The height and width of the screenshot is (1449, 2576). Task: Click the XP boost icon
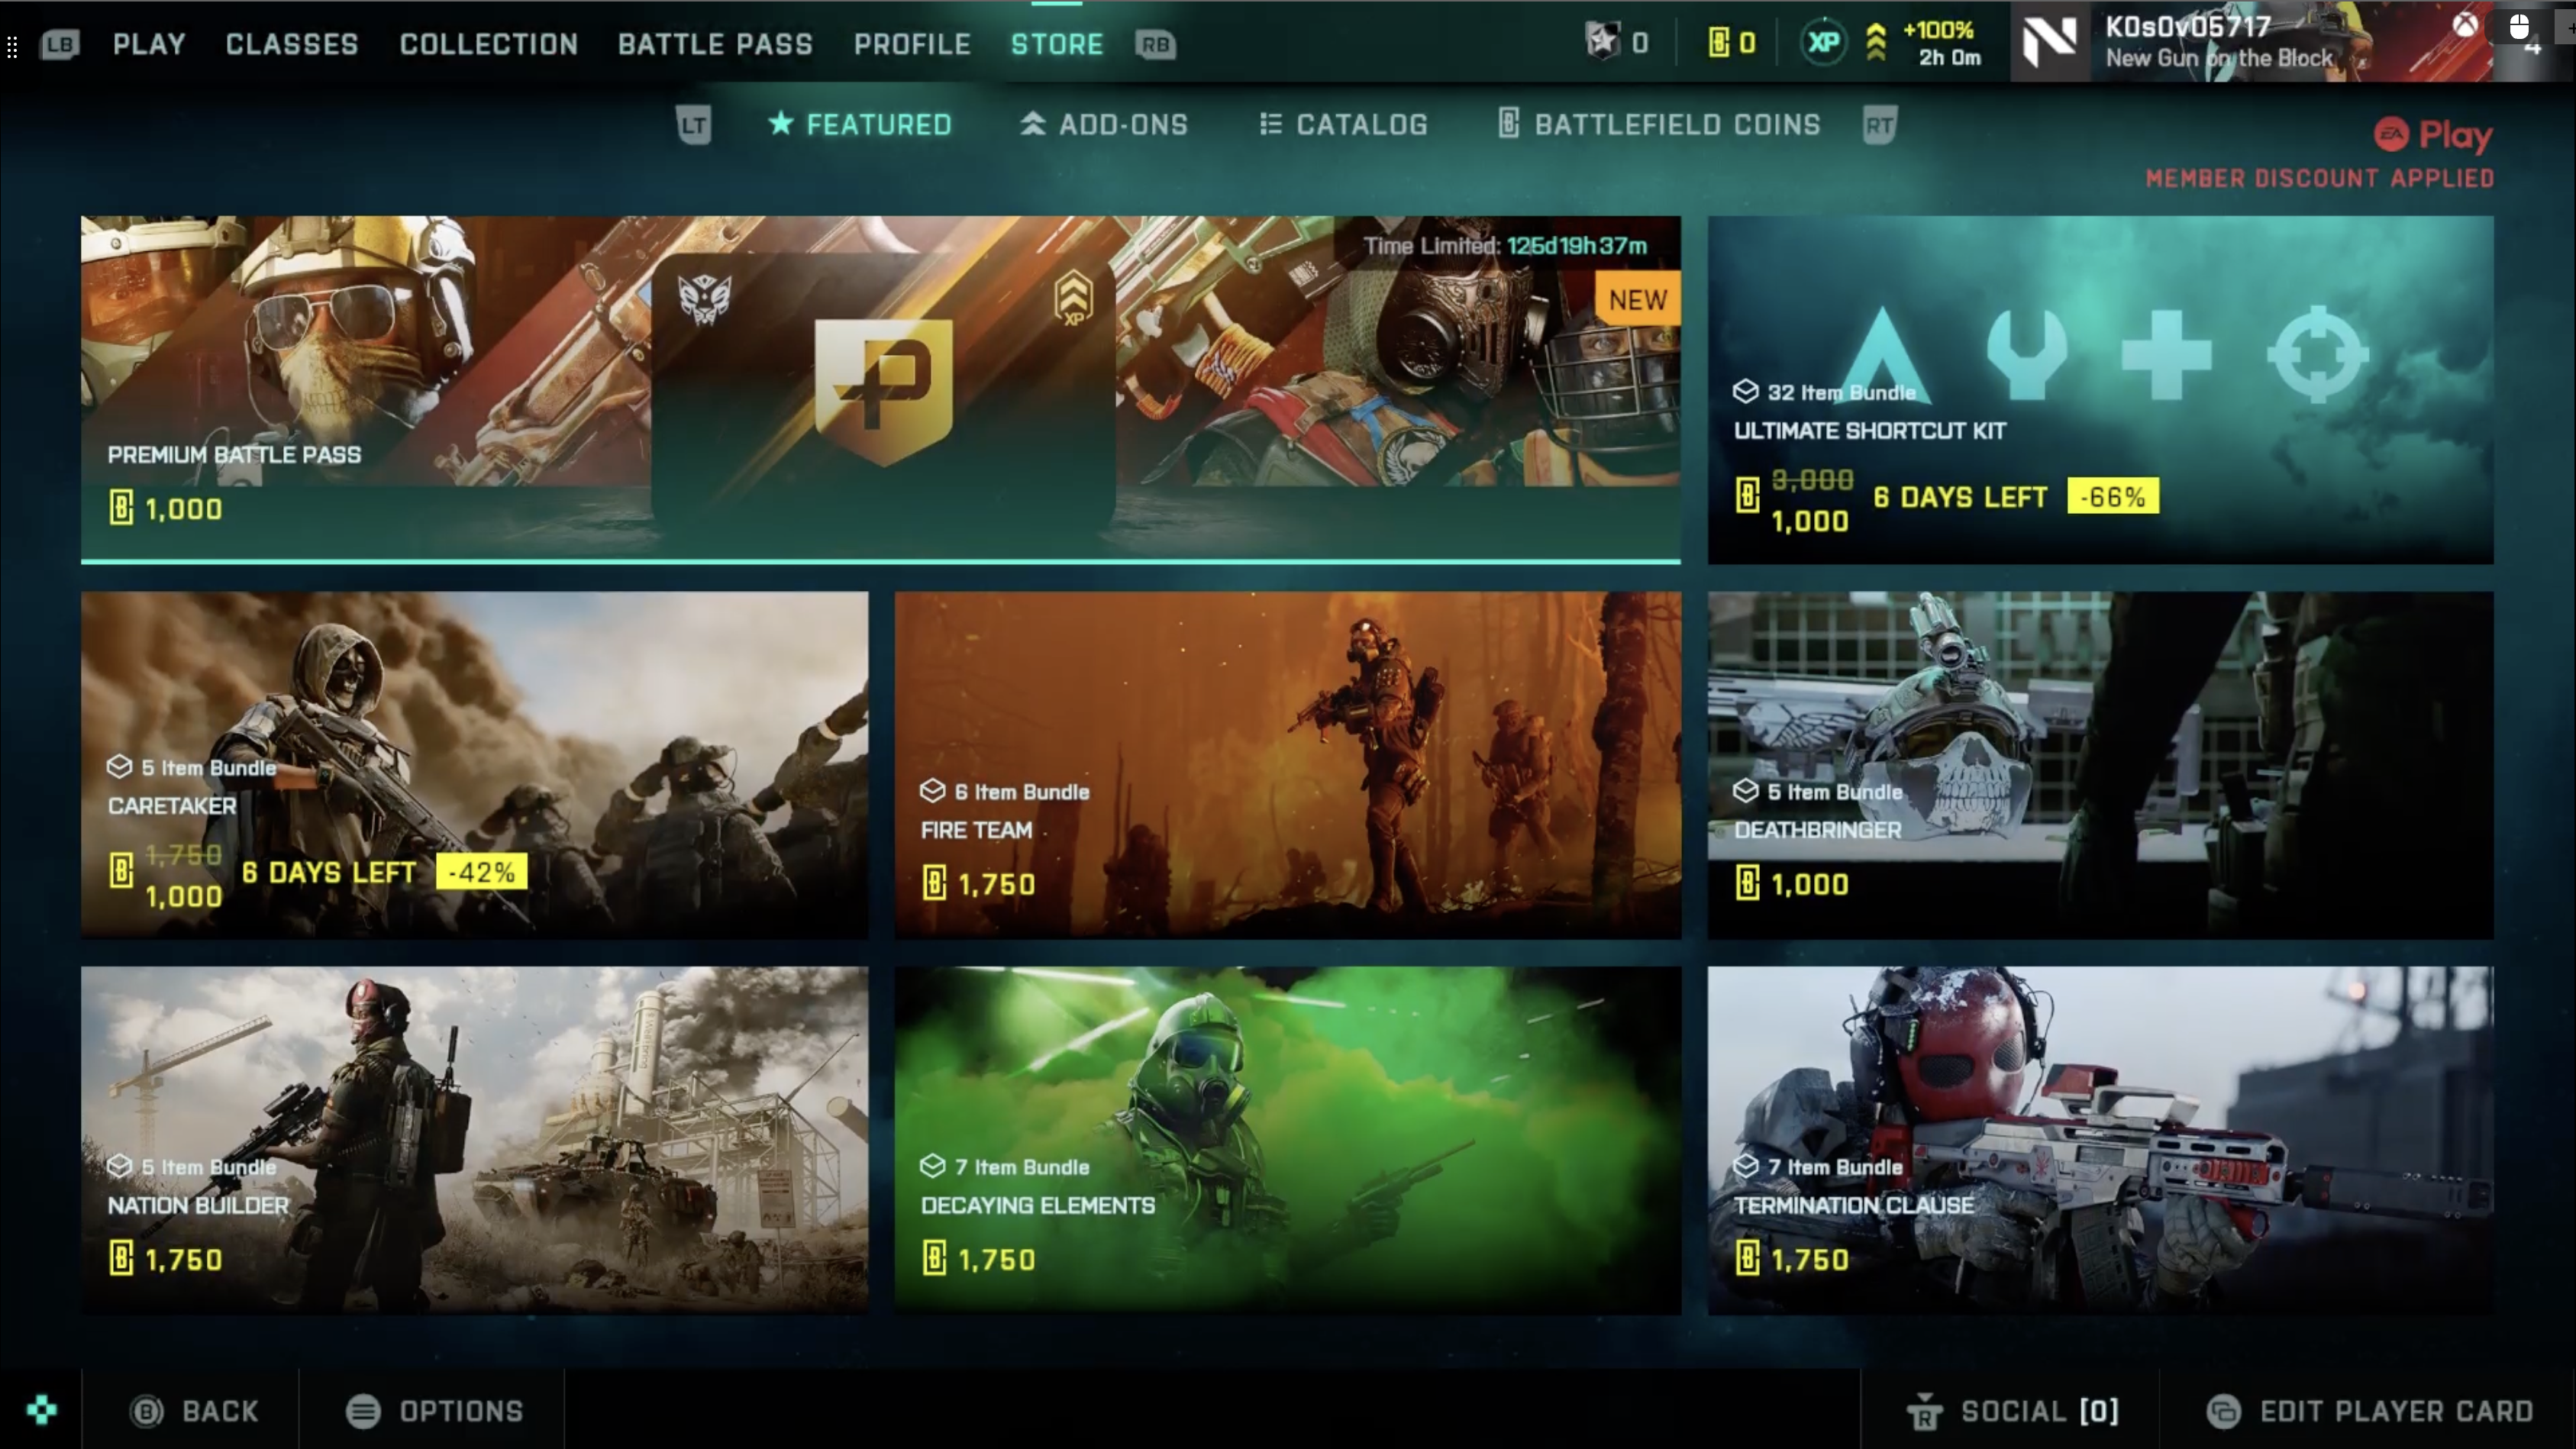pos(1823,42)
